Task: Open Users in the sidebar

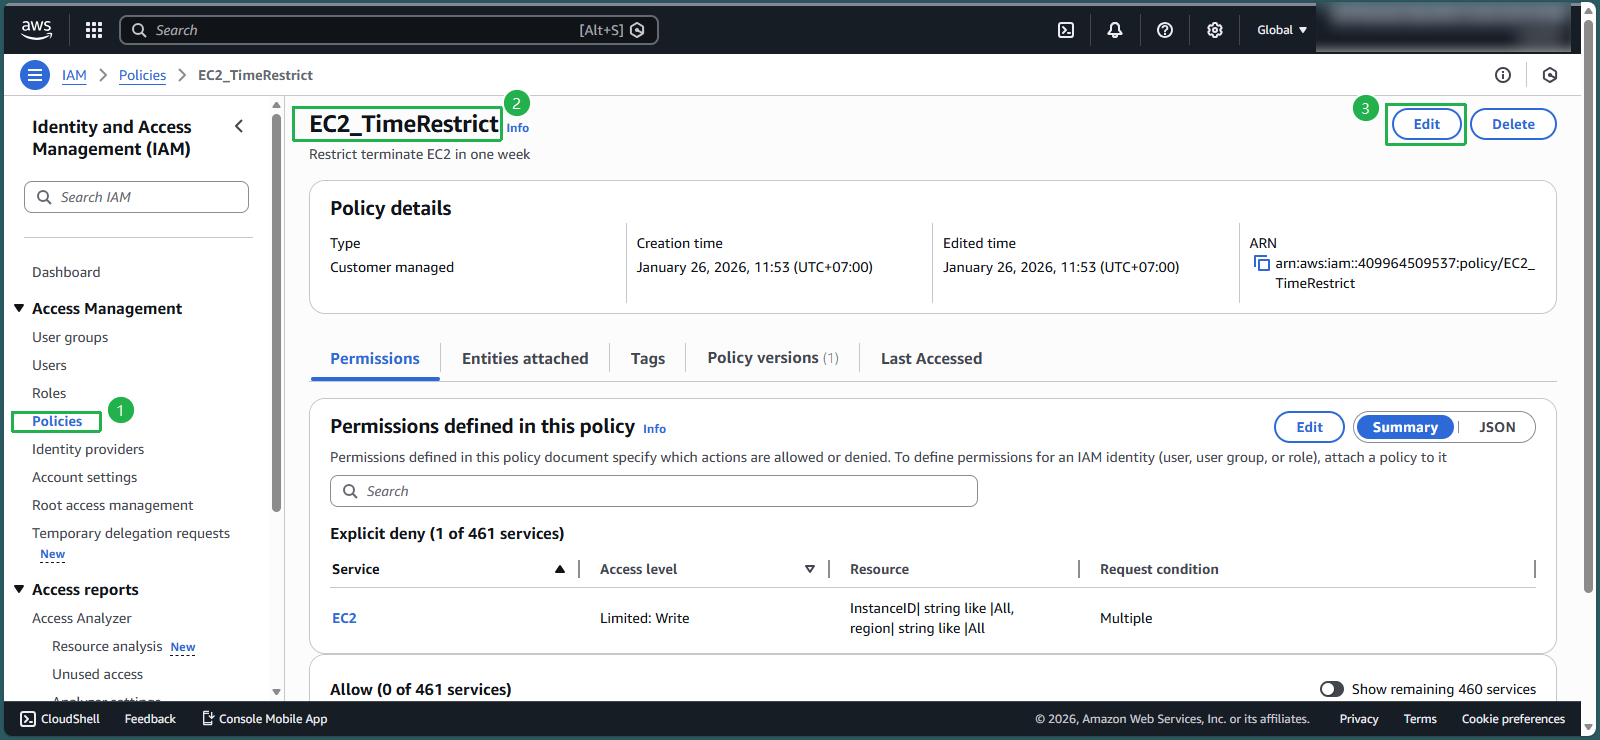Action: pos(49,365)
